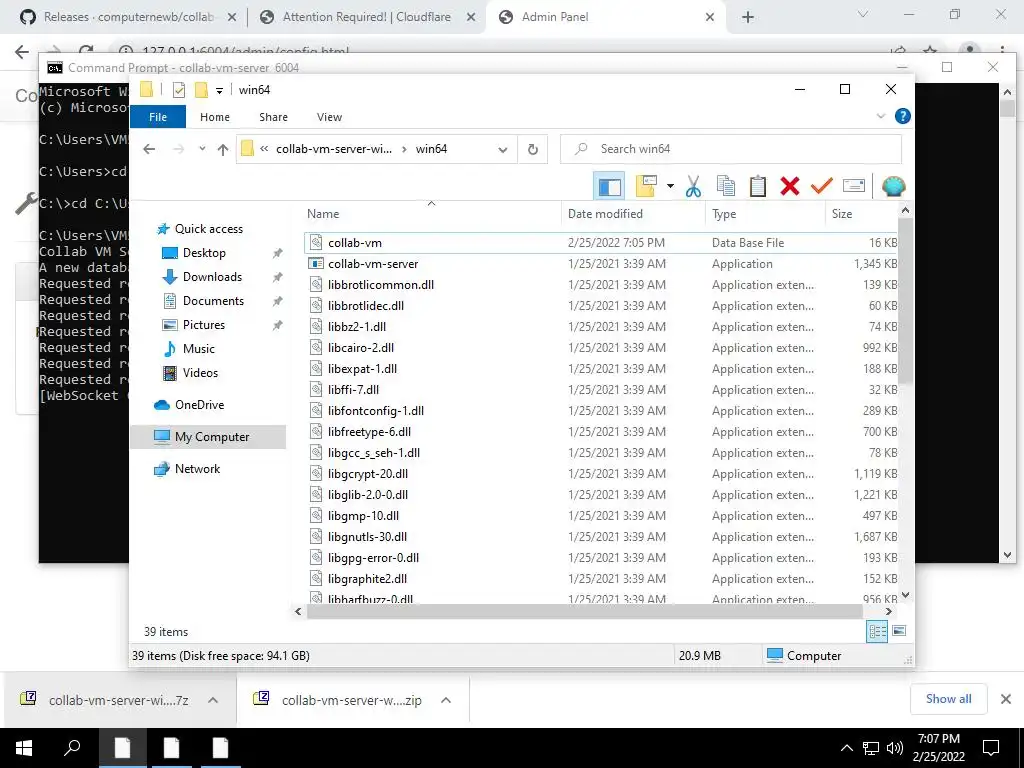
Task: Open the recent locations dropdown
Action: click(x=202, y=149)
